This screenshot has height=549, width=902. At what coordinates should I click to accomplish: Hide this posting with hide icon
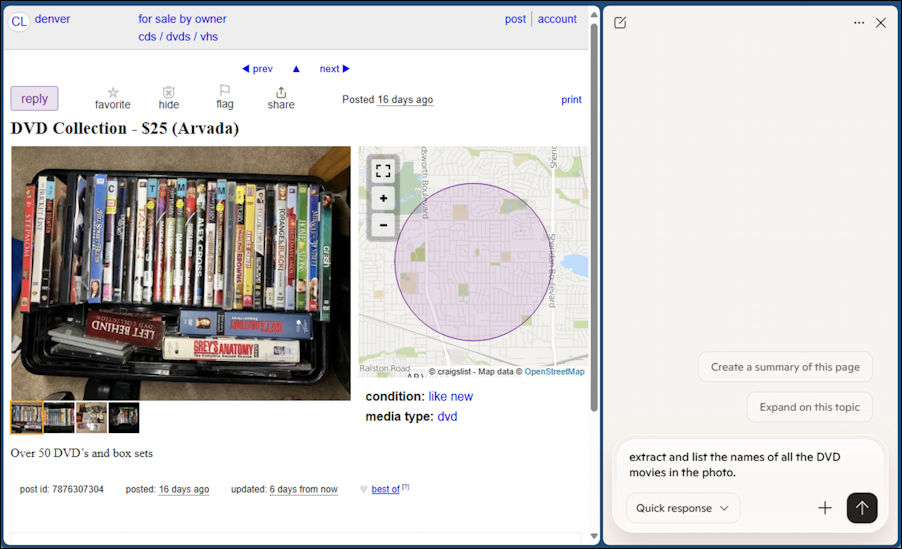(x=169, y=98)
